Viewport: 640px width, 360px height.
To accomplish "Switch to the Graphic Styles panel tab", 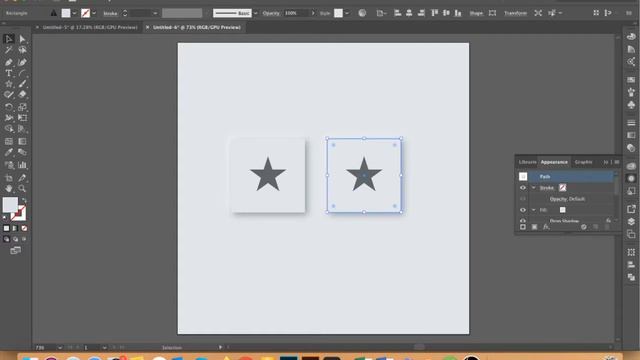I will [583, 162].
